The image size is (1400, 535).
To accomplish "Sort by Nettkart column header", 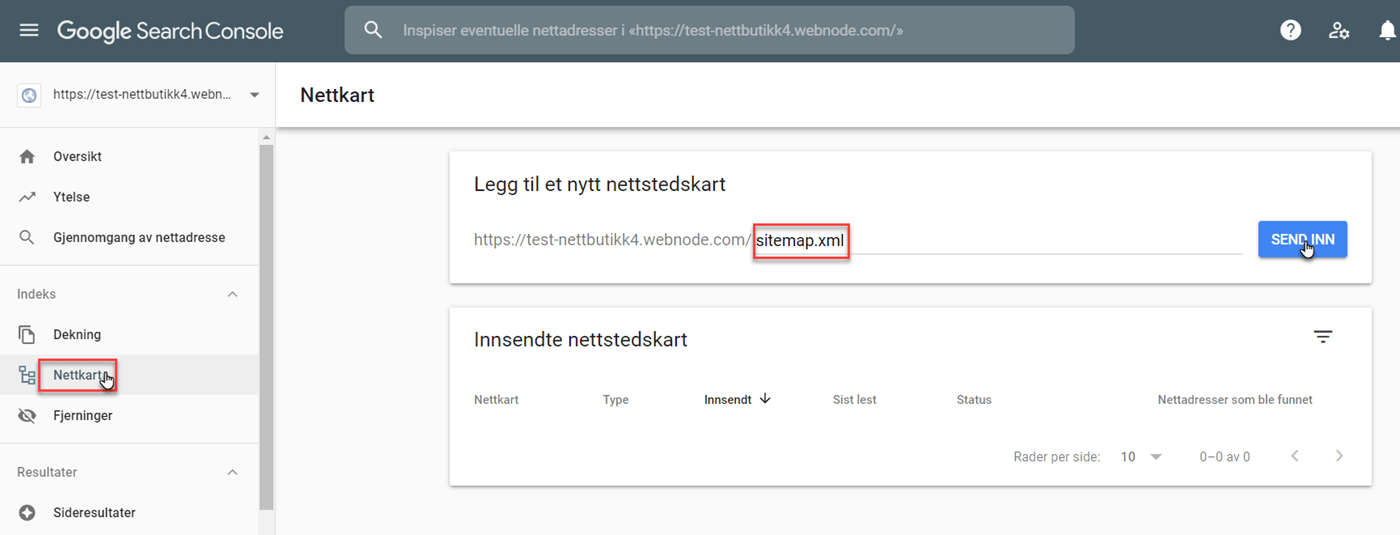I will (496, 400).
